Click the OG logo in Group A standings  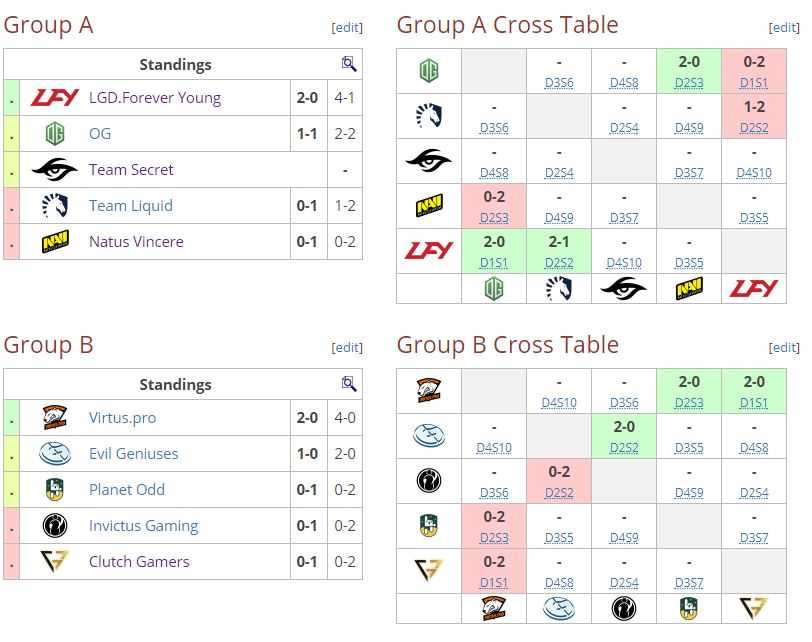click(x=54, y=134)
